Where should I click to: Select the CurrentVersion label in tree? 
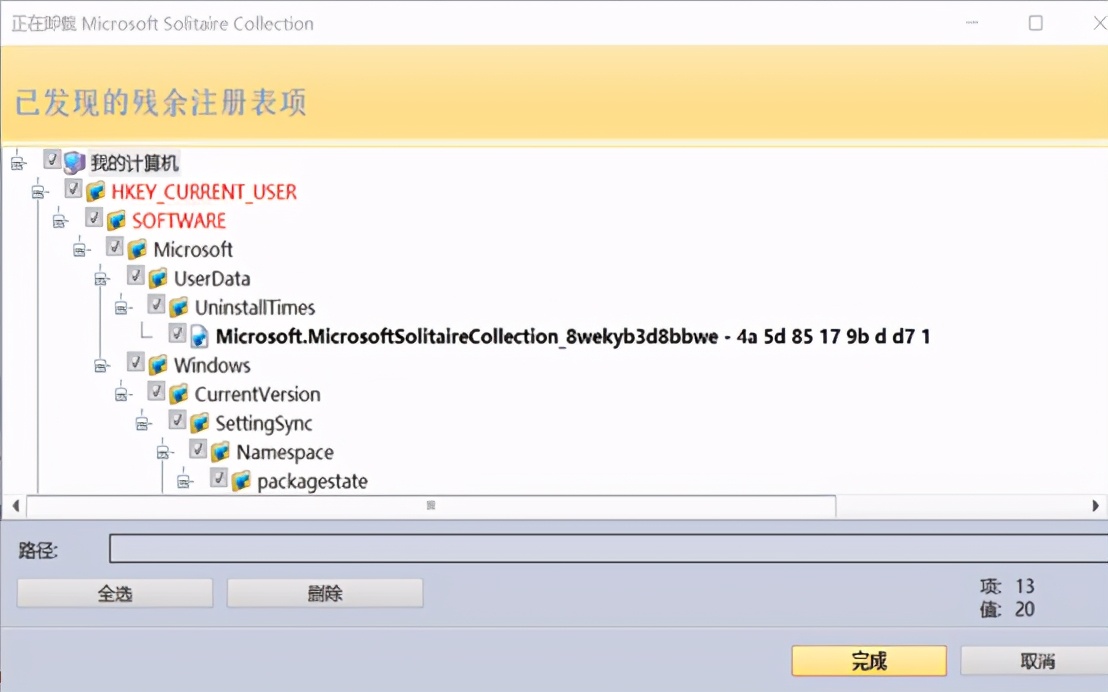tap(257, 395)
